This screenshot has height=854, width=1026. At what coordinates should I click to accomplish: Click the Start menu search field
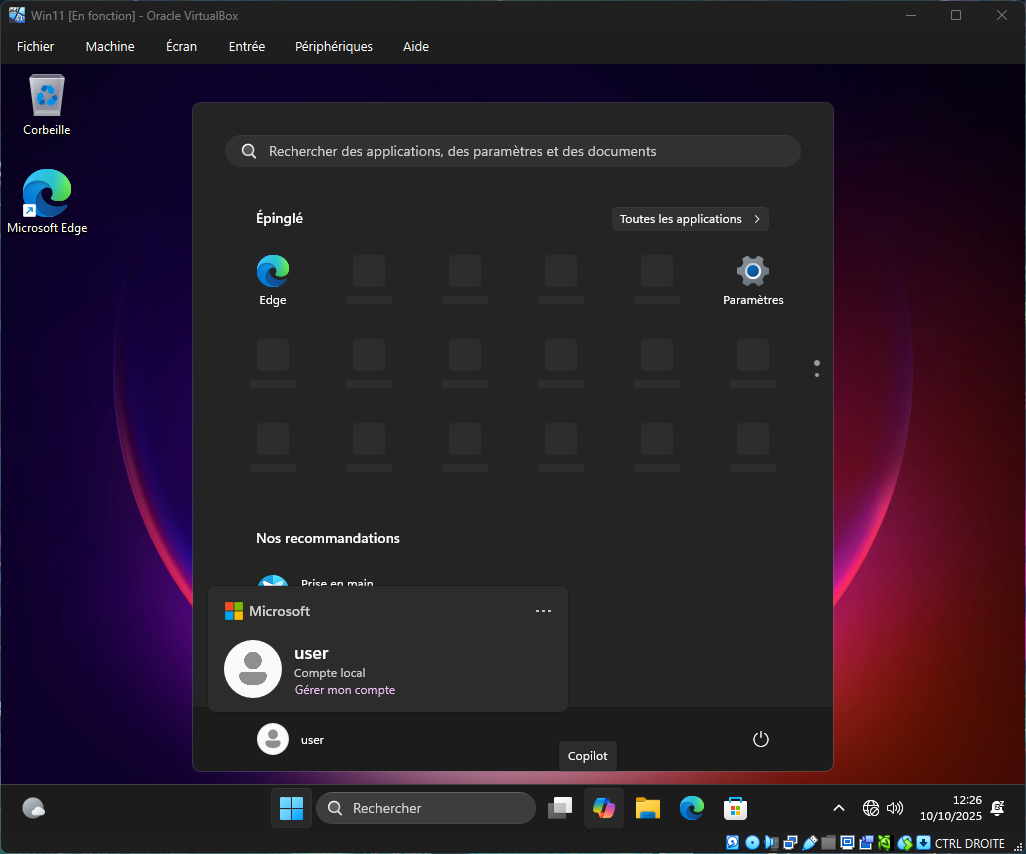tap(513, 152)
